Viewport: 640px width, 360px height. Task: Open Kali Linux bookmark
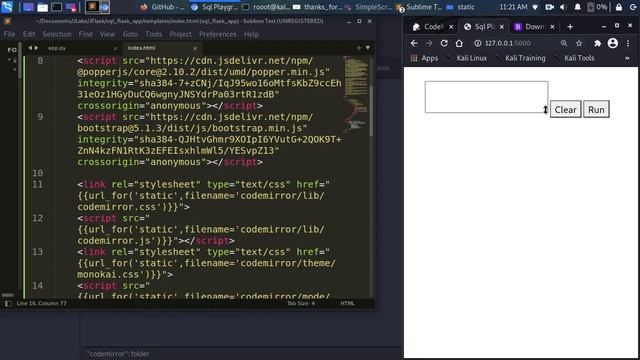click(x=467, y=58)
